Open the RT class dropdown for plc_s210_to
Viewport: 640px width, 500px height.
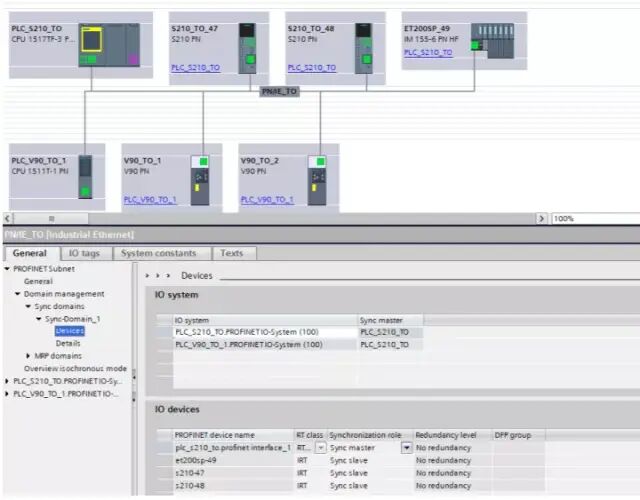321,448
